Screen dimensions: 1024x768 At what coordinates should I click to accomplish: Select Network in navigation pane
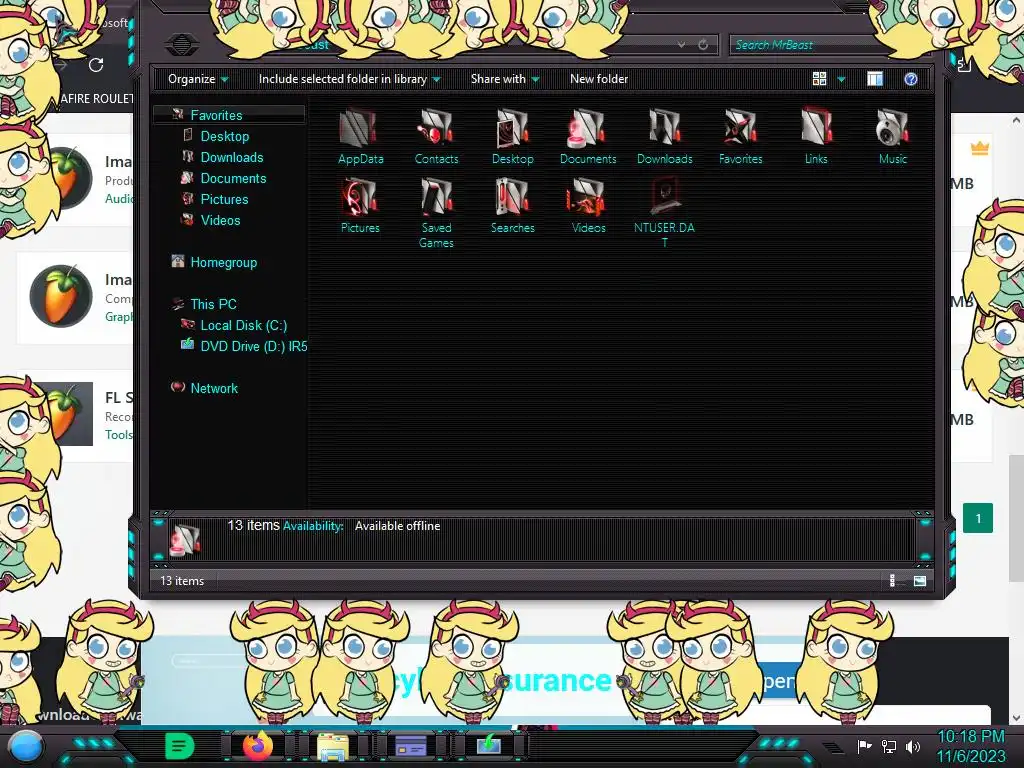click(x=214, y=388)
